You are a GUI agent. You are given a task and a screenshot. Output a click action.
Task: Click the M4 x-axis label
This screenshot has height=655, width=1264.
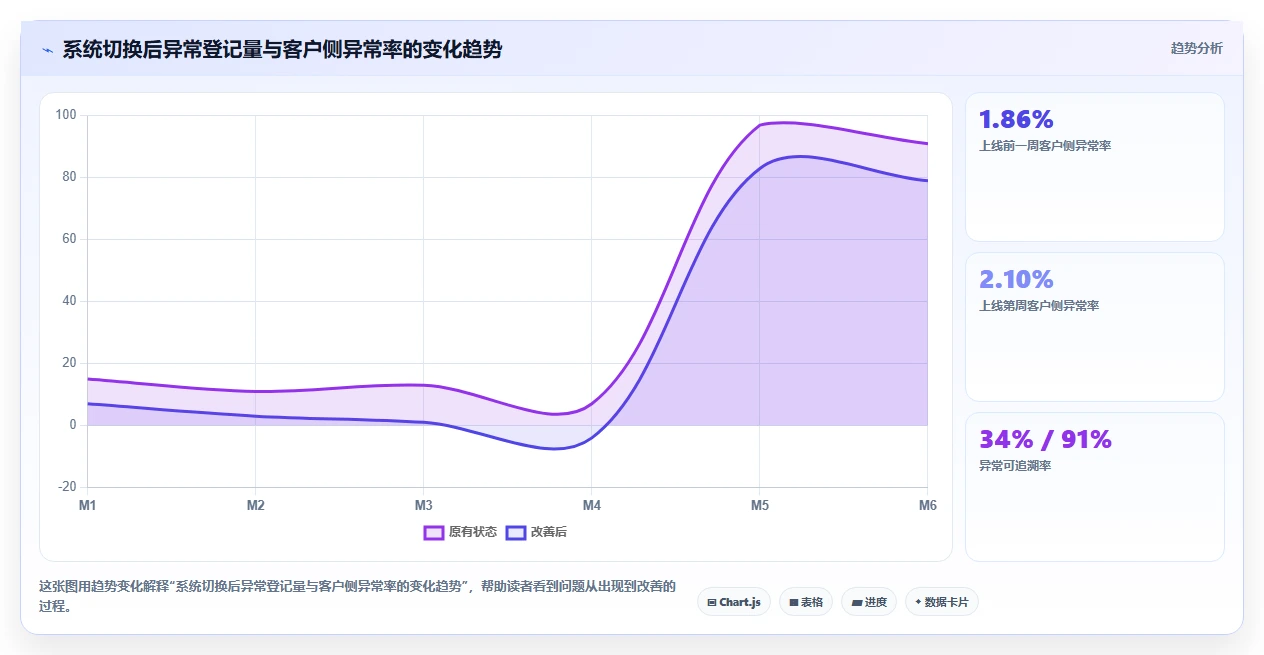[x=592, y=506]
